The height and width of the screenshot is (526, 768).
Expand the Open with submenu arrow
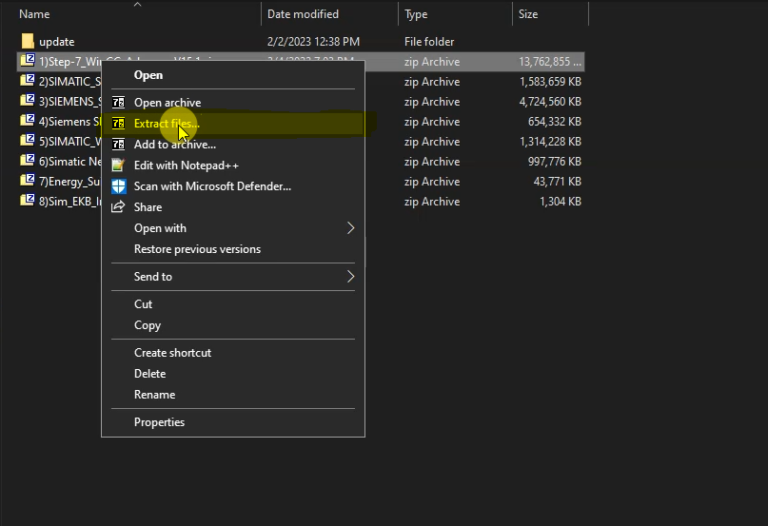click(350, 228)
